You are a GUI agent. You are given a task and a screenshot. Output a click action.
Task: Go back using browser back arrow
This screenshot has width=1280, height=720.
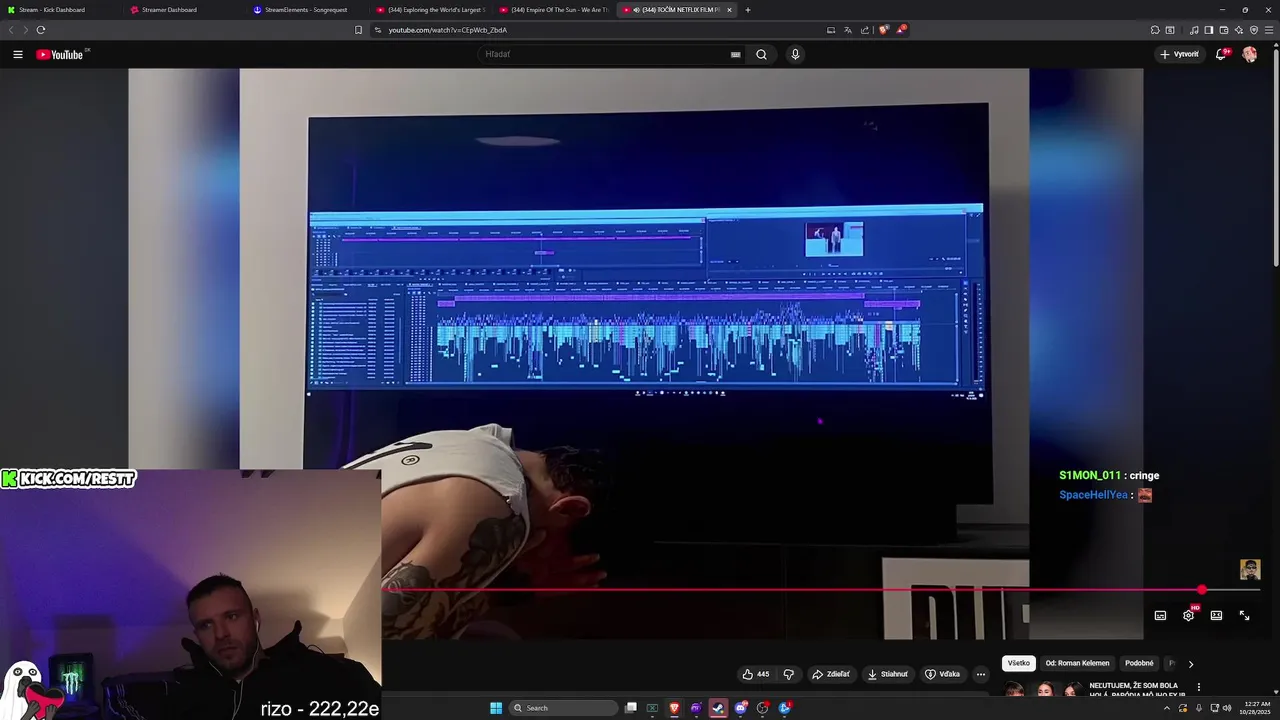pos(12,30)
